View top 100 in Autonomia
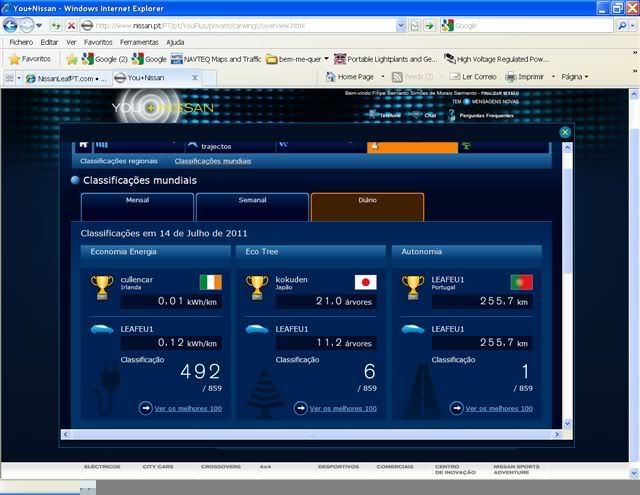 point(499,408)
